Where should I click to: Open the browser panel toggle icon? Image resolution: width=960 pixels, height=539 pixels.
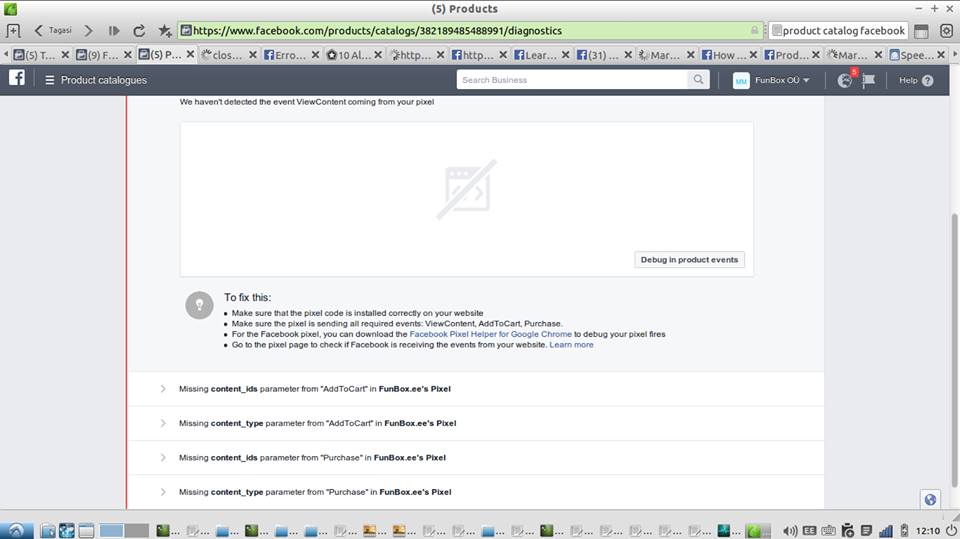921,31
